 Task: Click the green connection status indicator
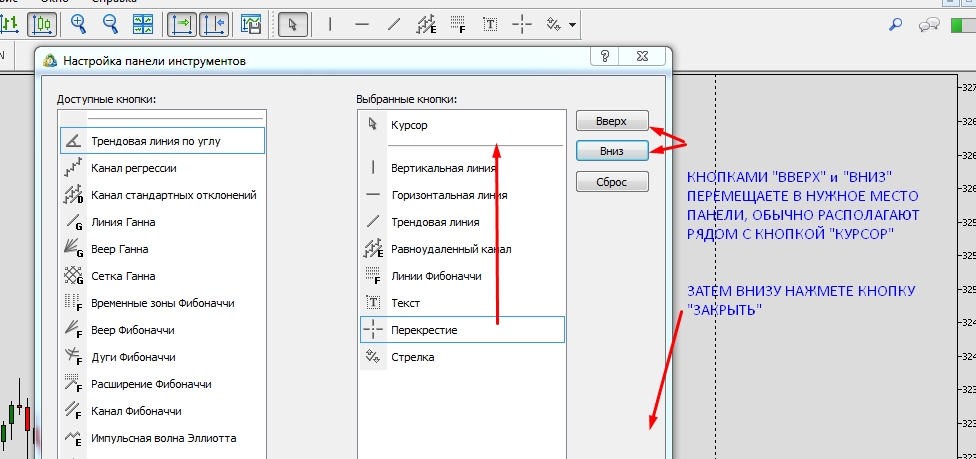click(963, 25)
